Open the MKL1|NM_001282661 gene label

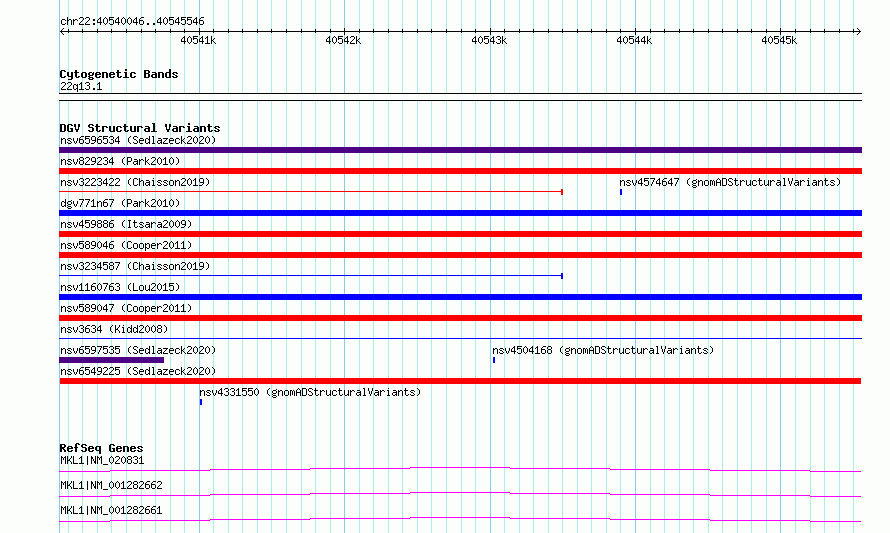111,510
